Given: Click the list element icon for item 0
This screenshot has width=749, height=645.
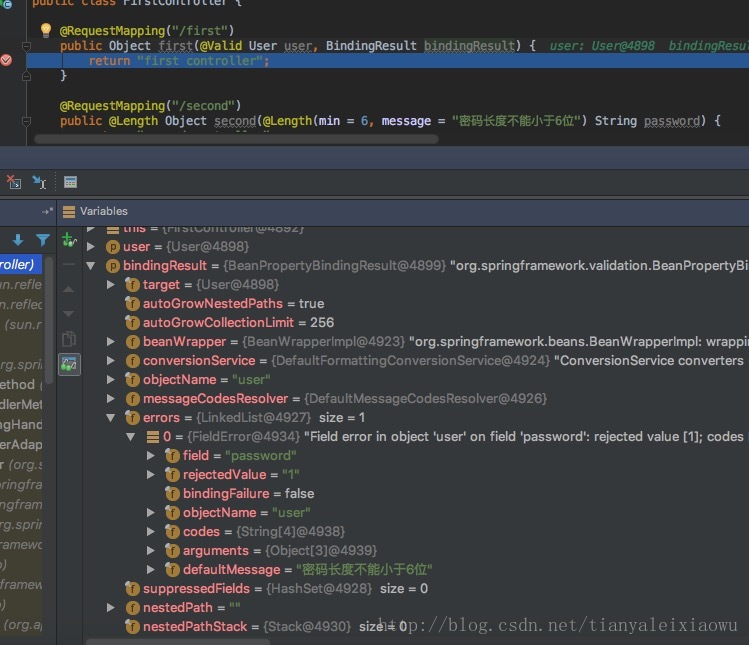Looking at the screenshot, I should point(153,437).
